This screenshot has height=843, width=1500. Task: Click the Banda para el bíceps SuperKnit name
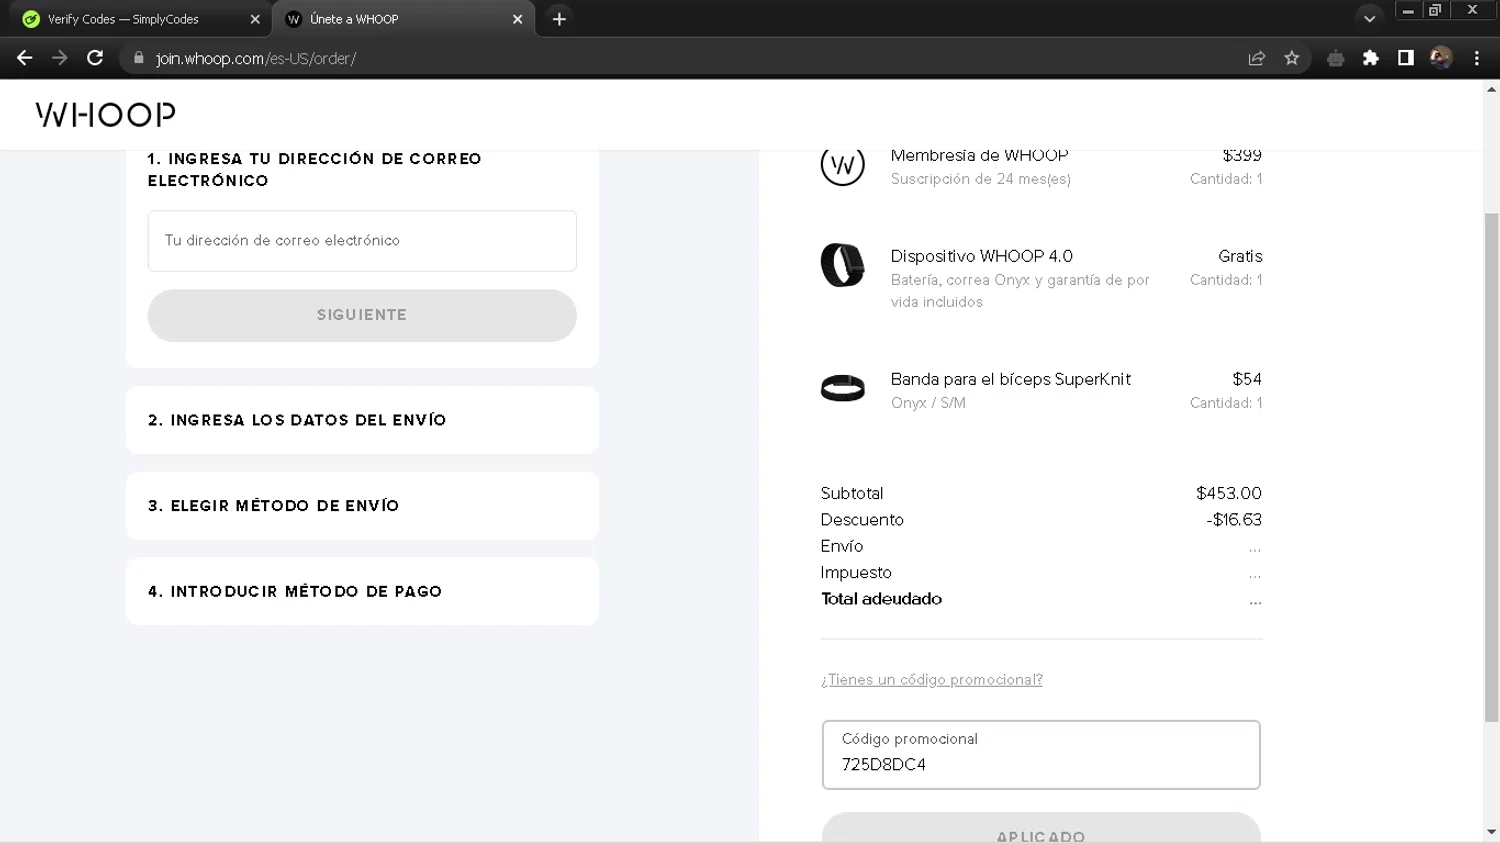(x=1011, y=379)
